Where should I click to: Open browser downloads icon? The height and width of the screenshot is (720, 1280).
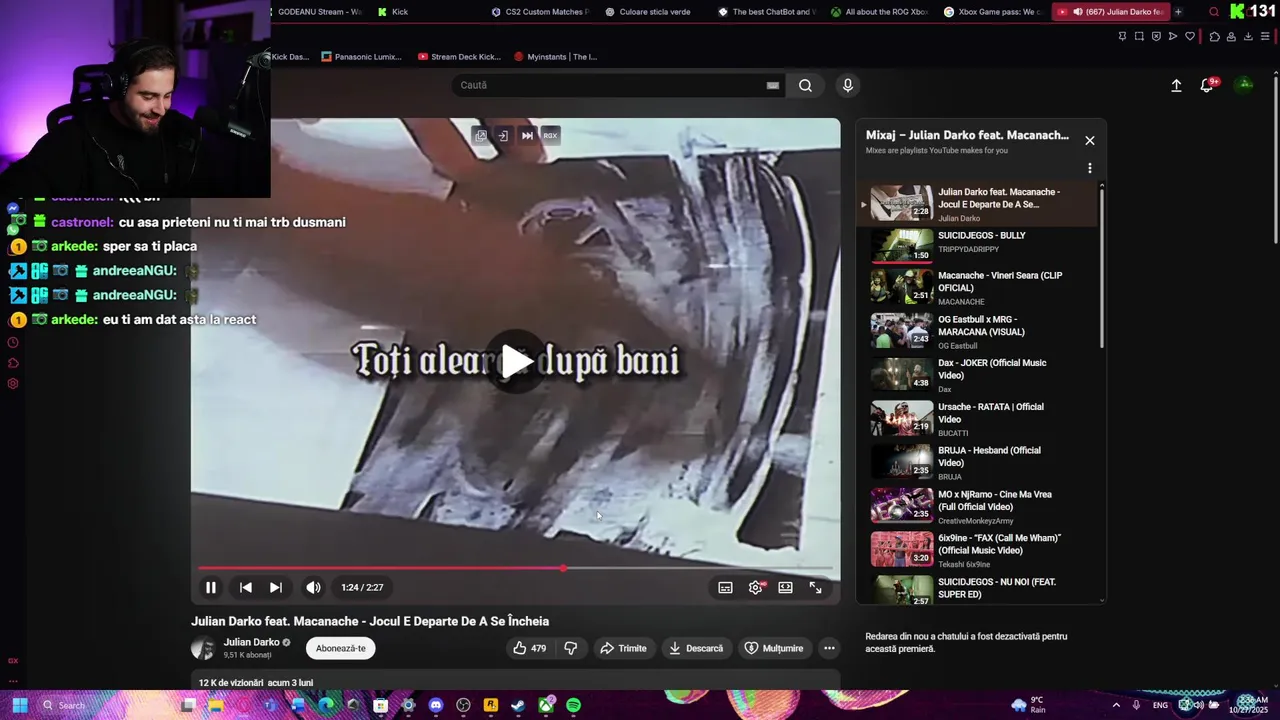point(1248,37)
